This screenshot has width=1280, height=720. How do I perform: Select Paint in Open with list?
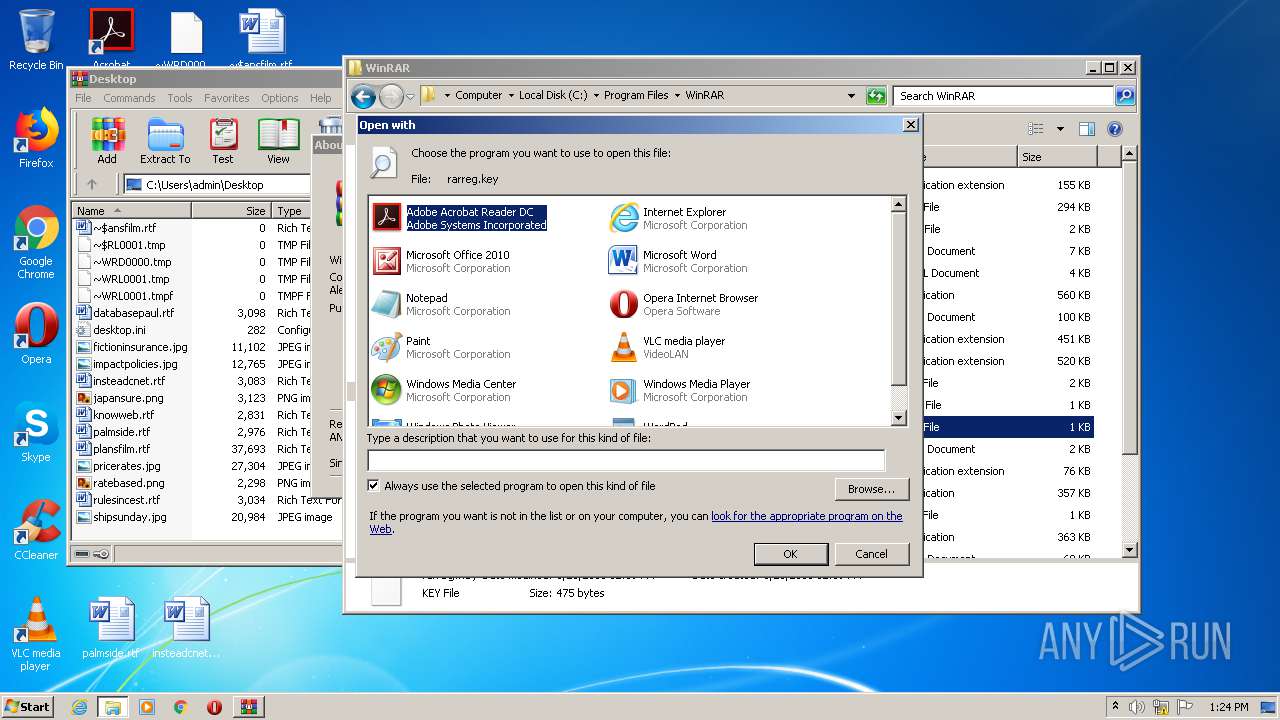(441, 347)
